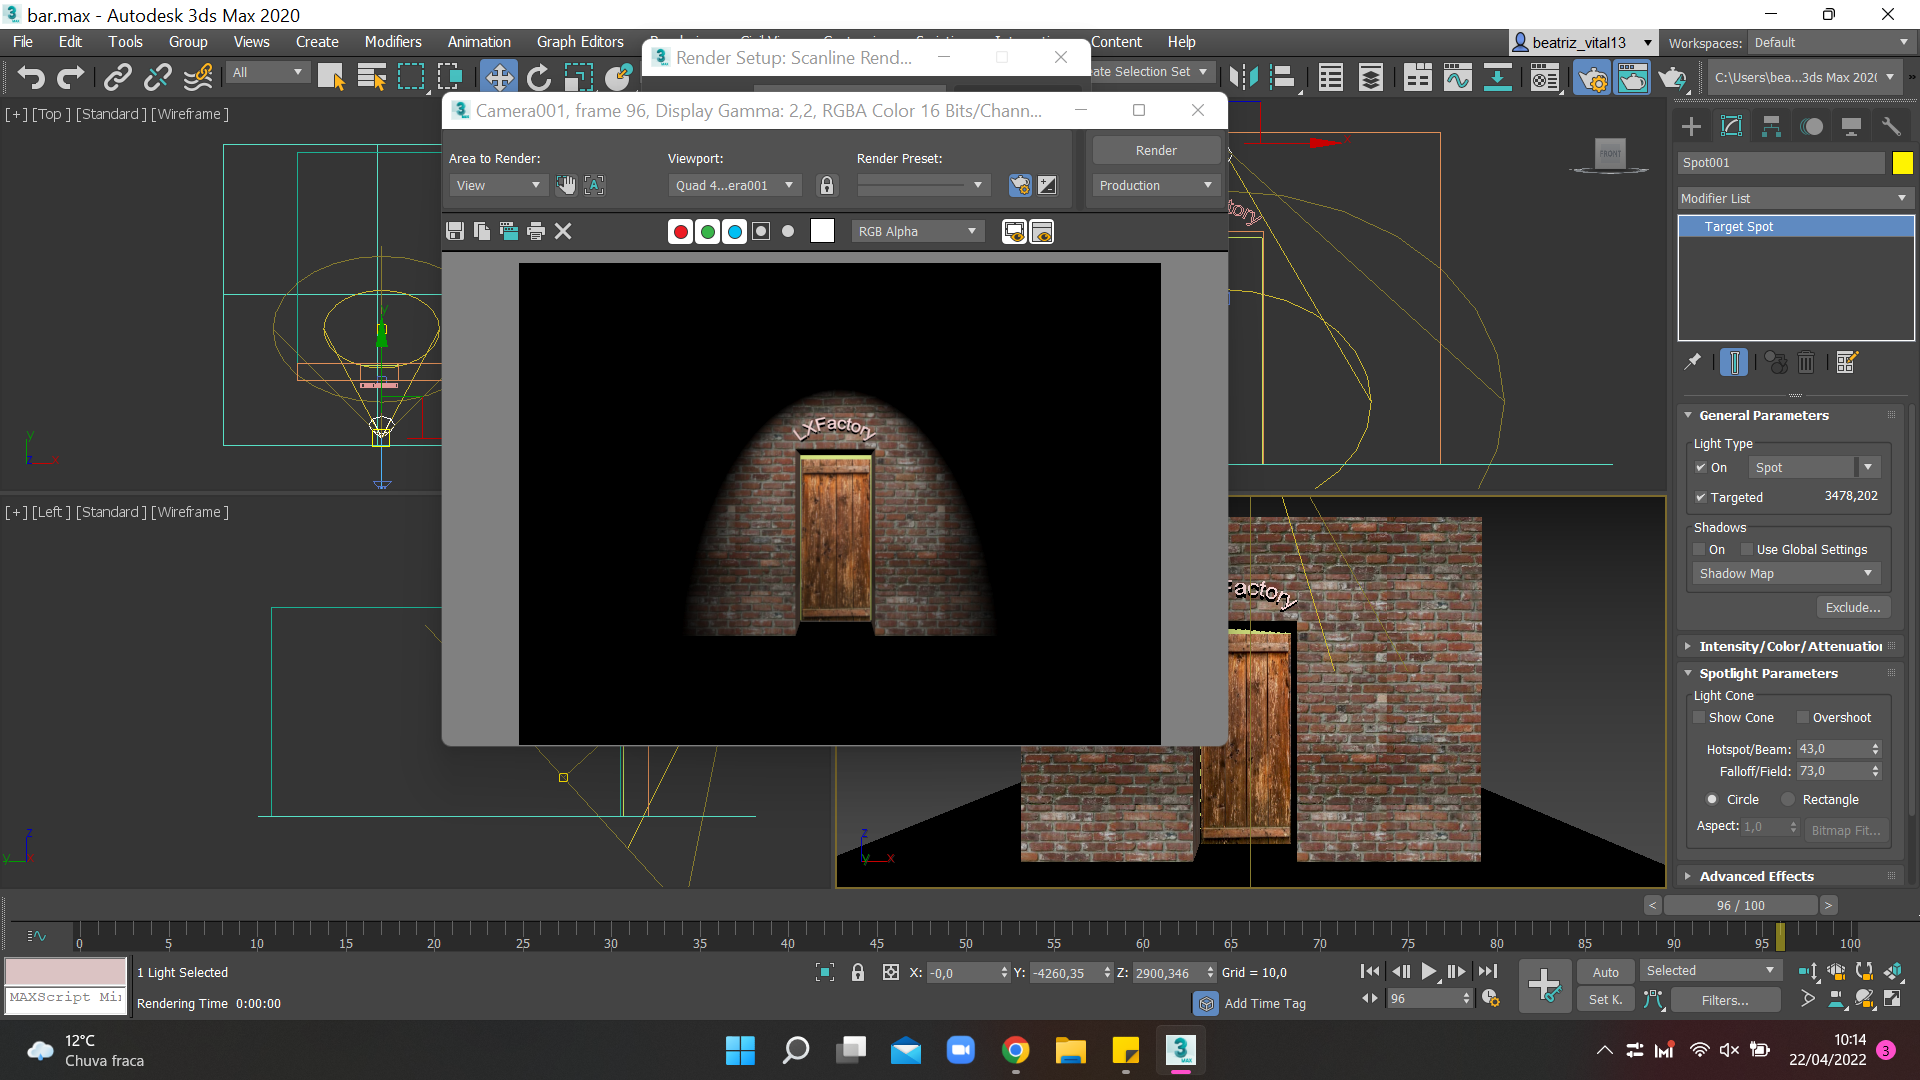Open the Curve Editor icon

click(1457, 77)
